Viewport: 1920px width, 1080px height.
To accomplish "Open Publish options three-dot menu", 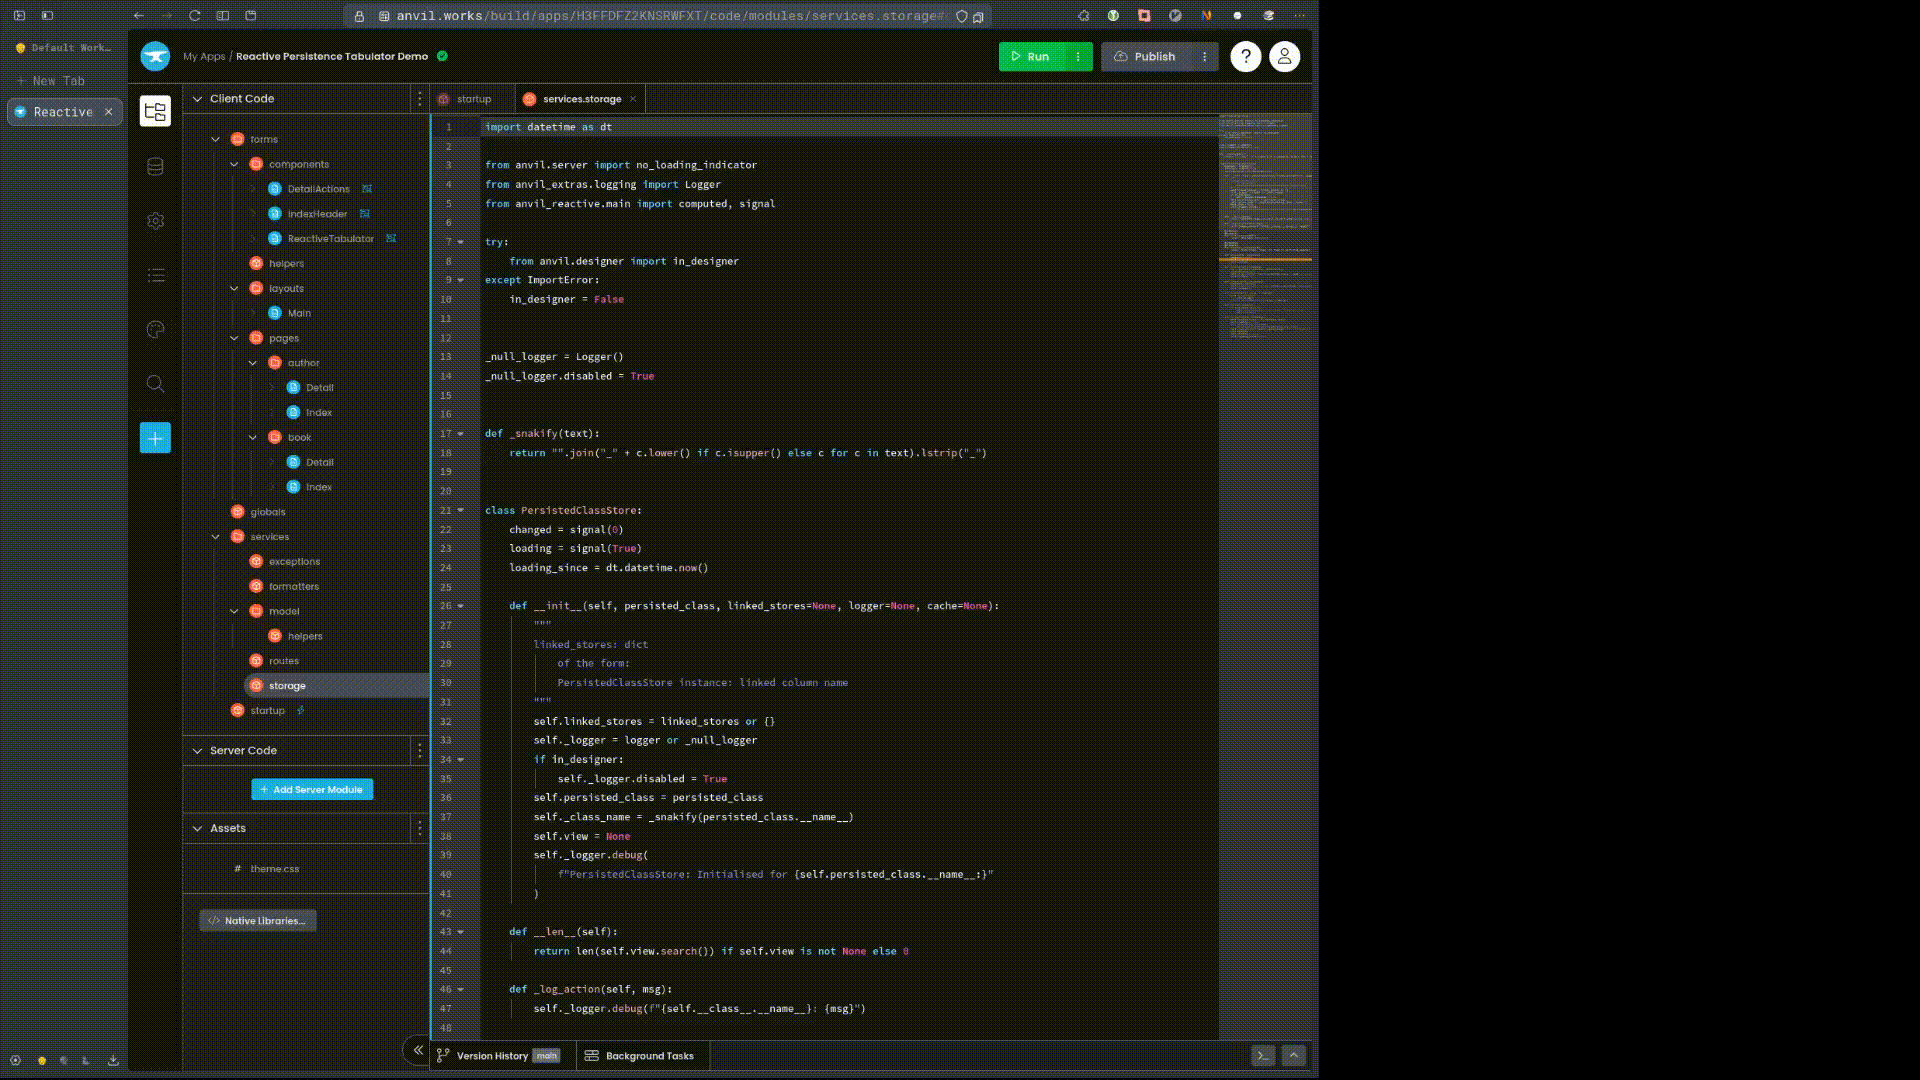I will tap(1204, 56).
